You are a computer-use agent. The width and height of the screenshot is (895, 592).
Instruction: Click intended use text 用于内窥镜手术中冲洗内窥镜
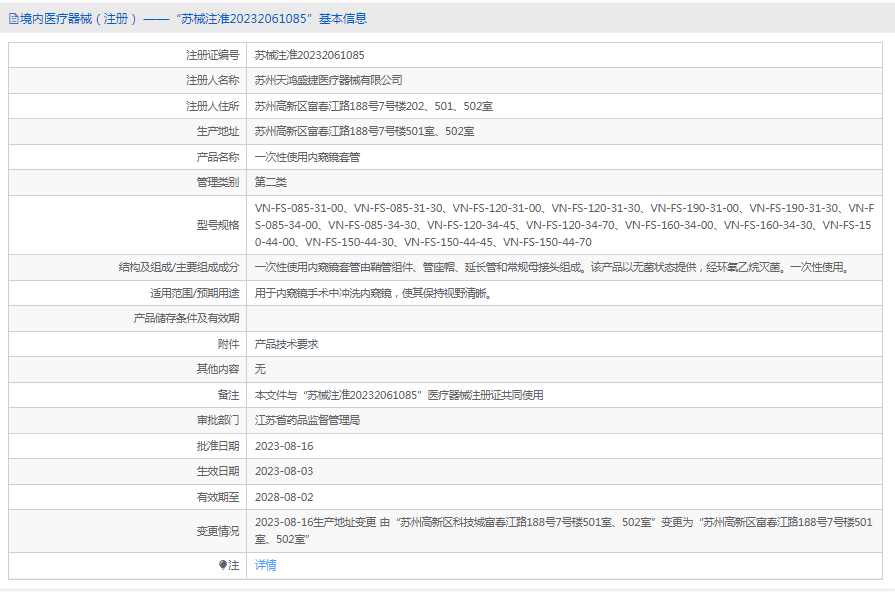[373, 293]
